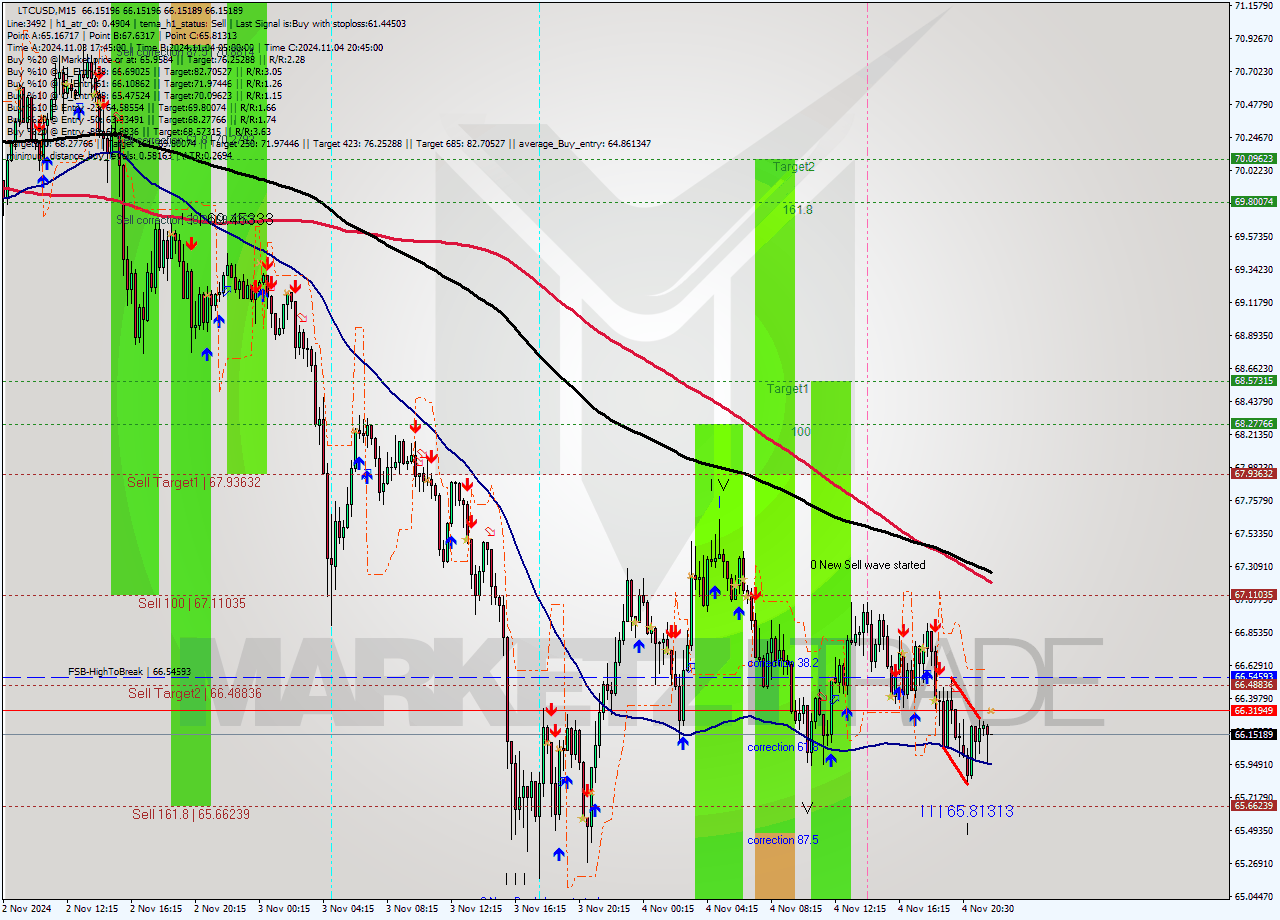Click the 'Target1' label on green zone
This screenshot has width=1280, height=920.
pyautogui.click(x=788, y=388)
